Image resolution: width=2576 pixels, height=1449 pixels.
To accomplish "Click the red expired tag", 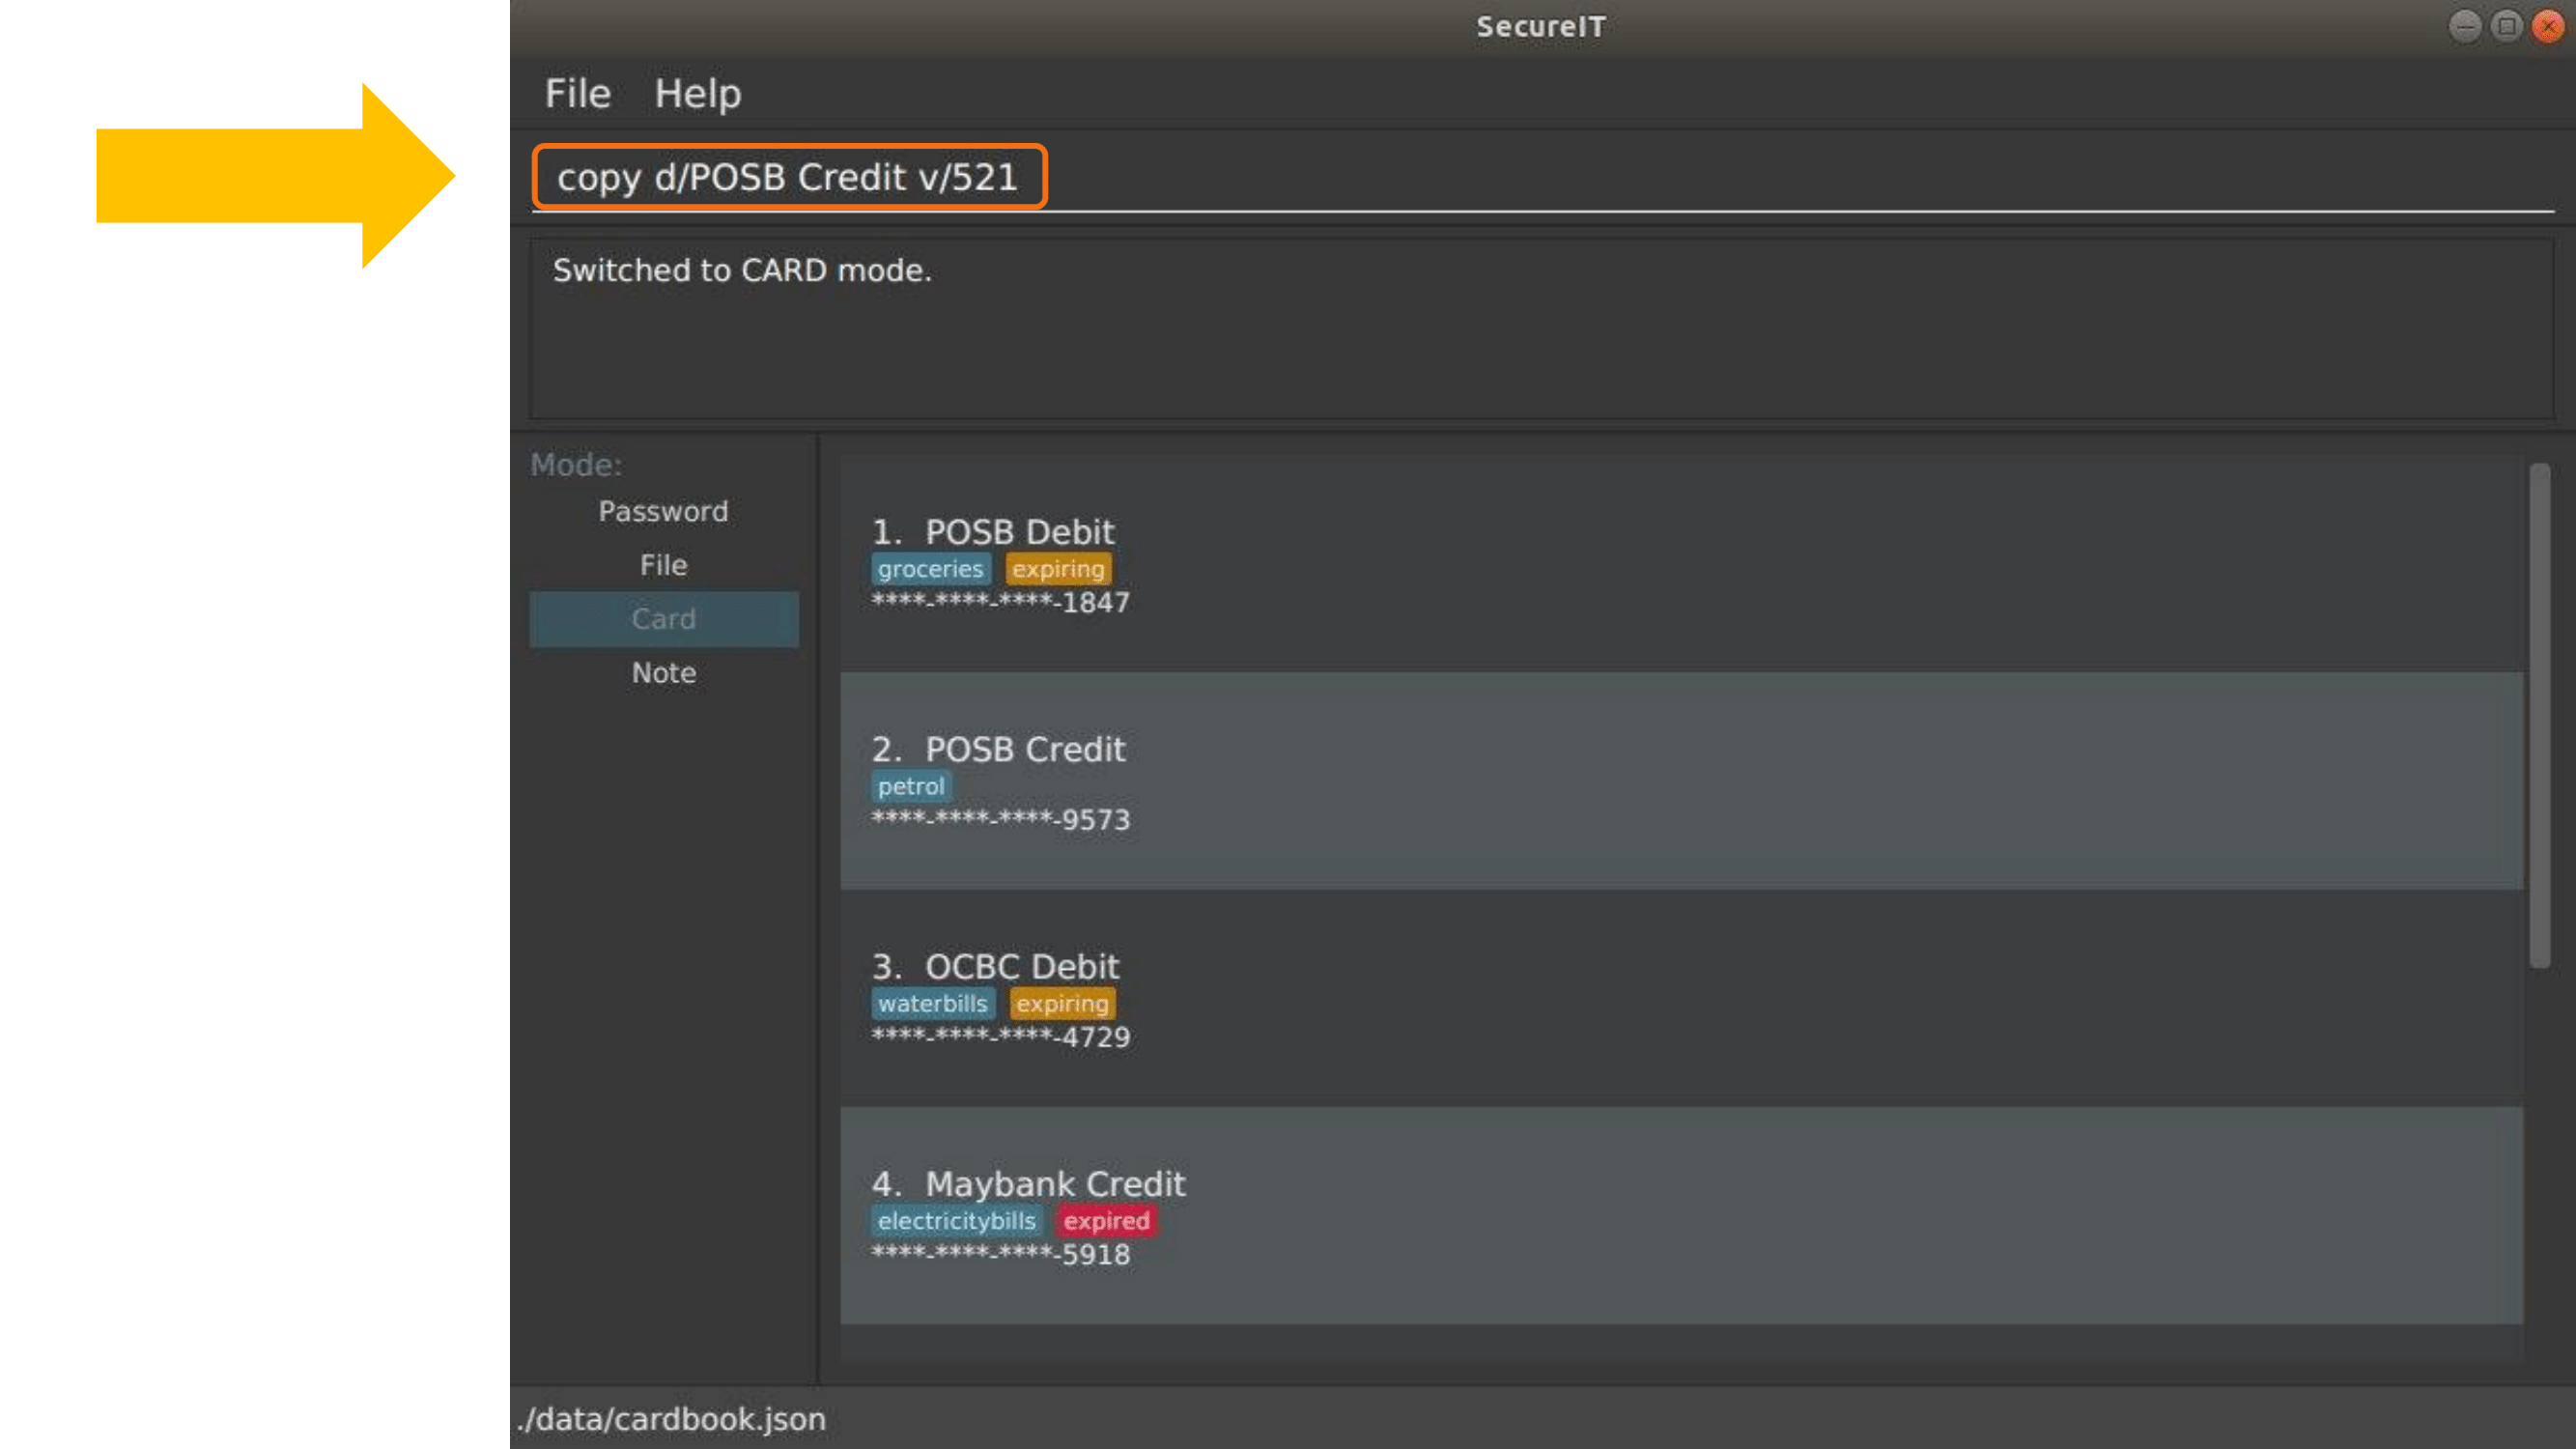I will point(1106,1221).
